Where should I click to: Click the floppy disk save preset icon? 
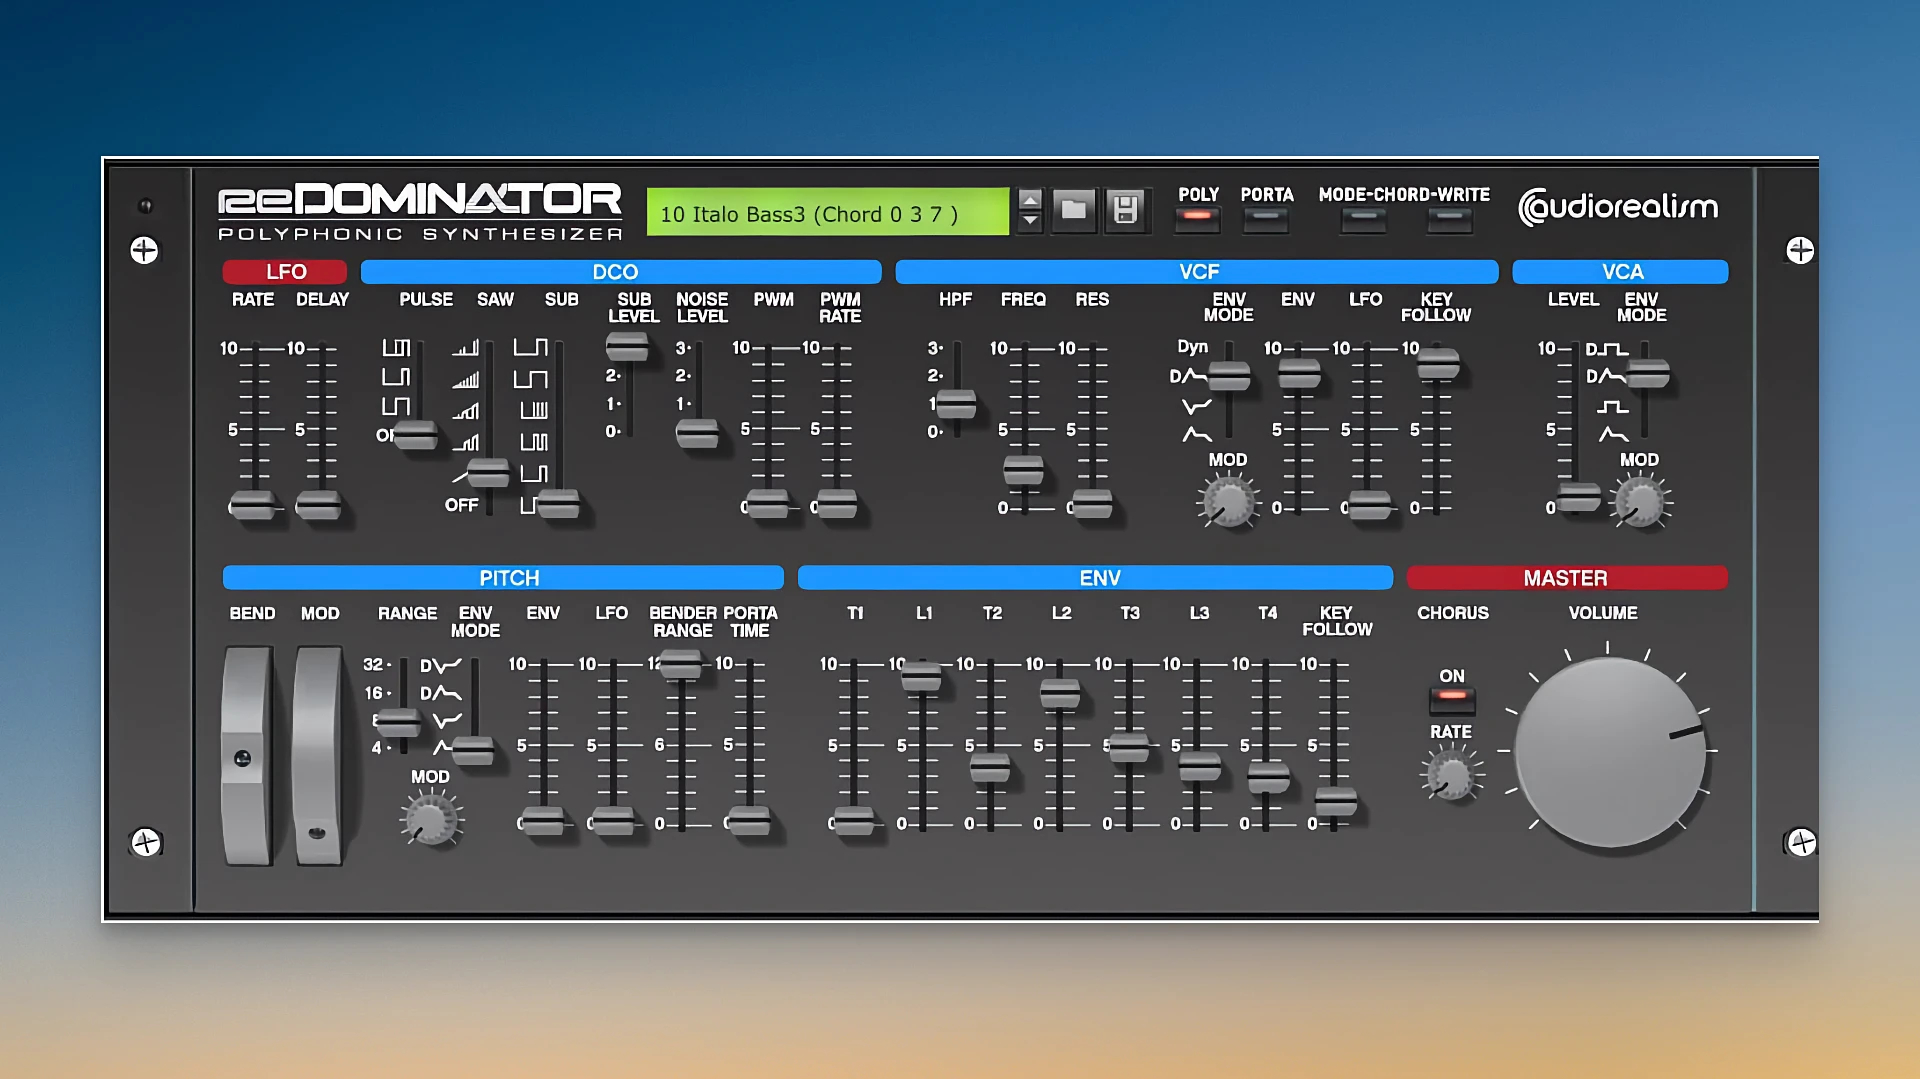click(1125, 210)
